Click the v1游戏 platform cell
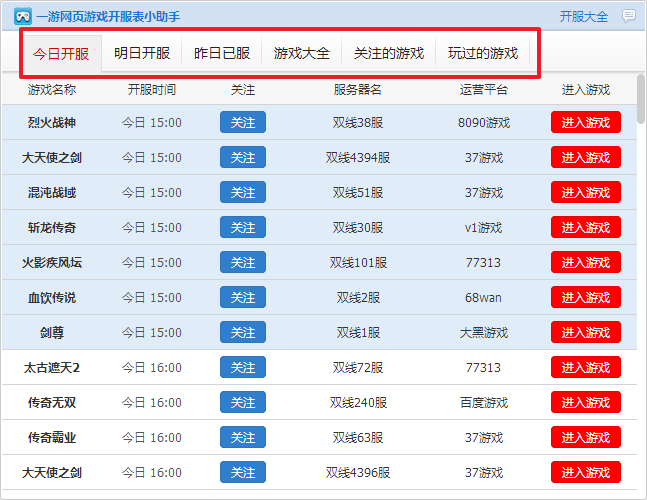647x500 pixels. tap(484, 228)
